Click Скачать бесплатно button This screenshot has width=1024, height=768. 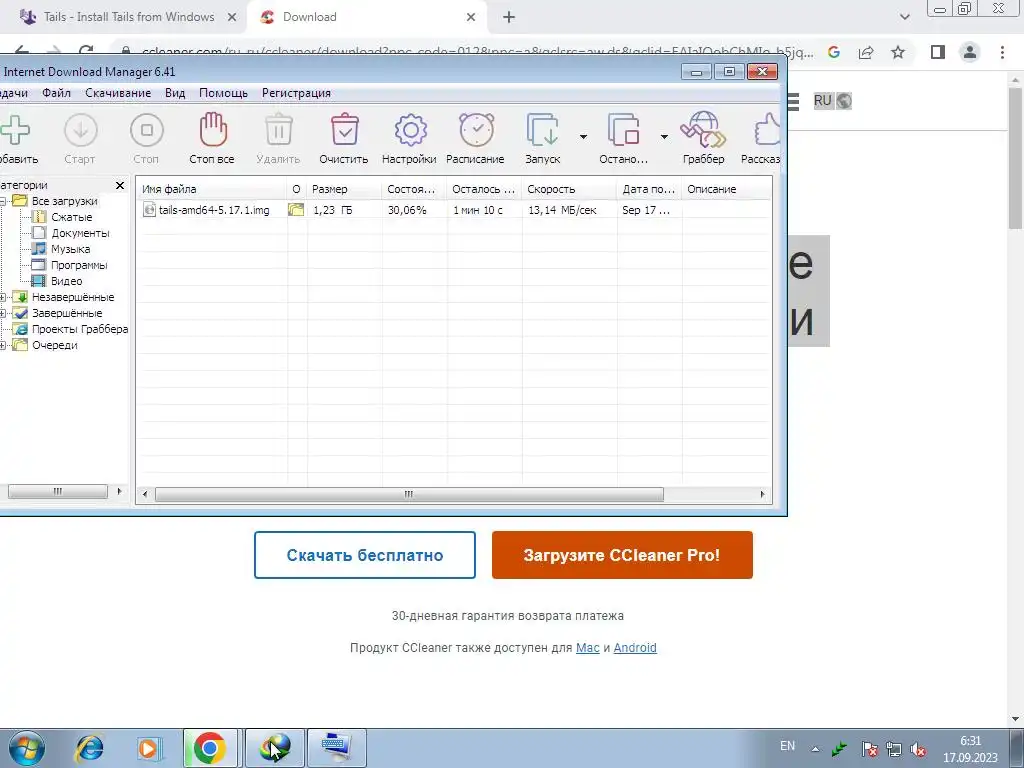364,555
